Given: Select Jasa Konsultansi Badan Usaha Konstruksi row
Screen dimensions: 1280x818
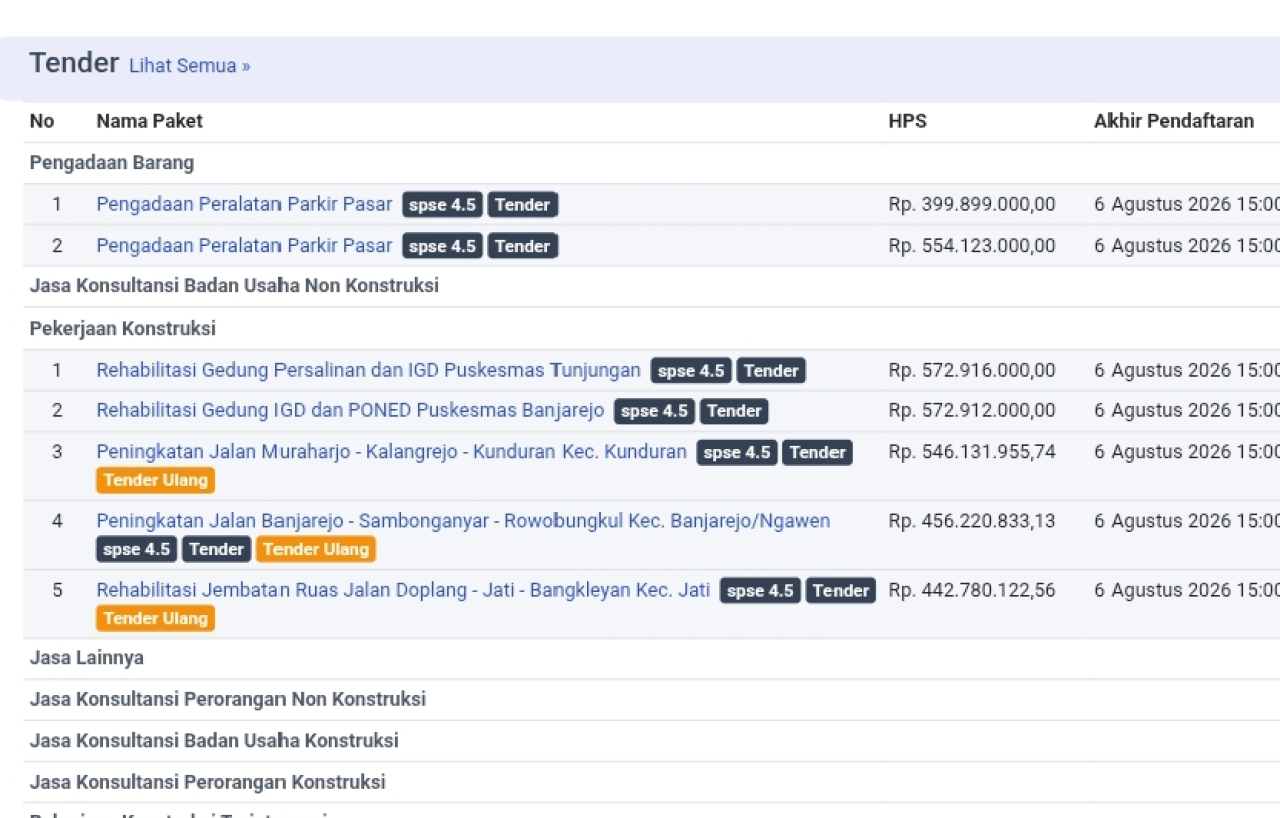Looking at the screenshot, I should pos(651,741).
